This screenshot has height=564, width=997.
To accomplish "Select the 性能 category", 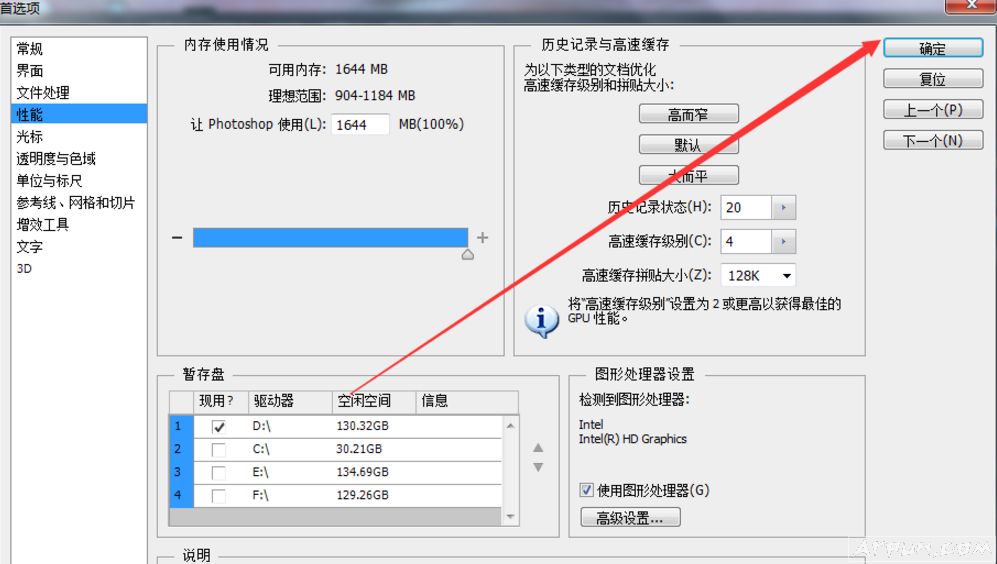I will 79,114.
